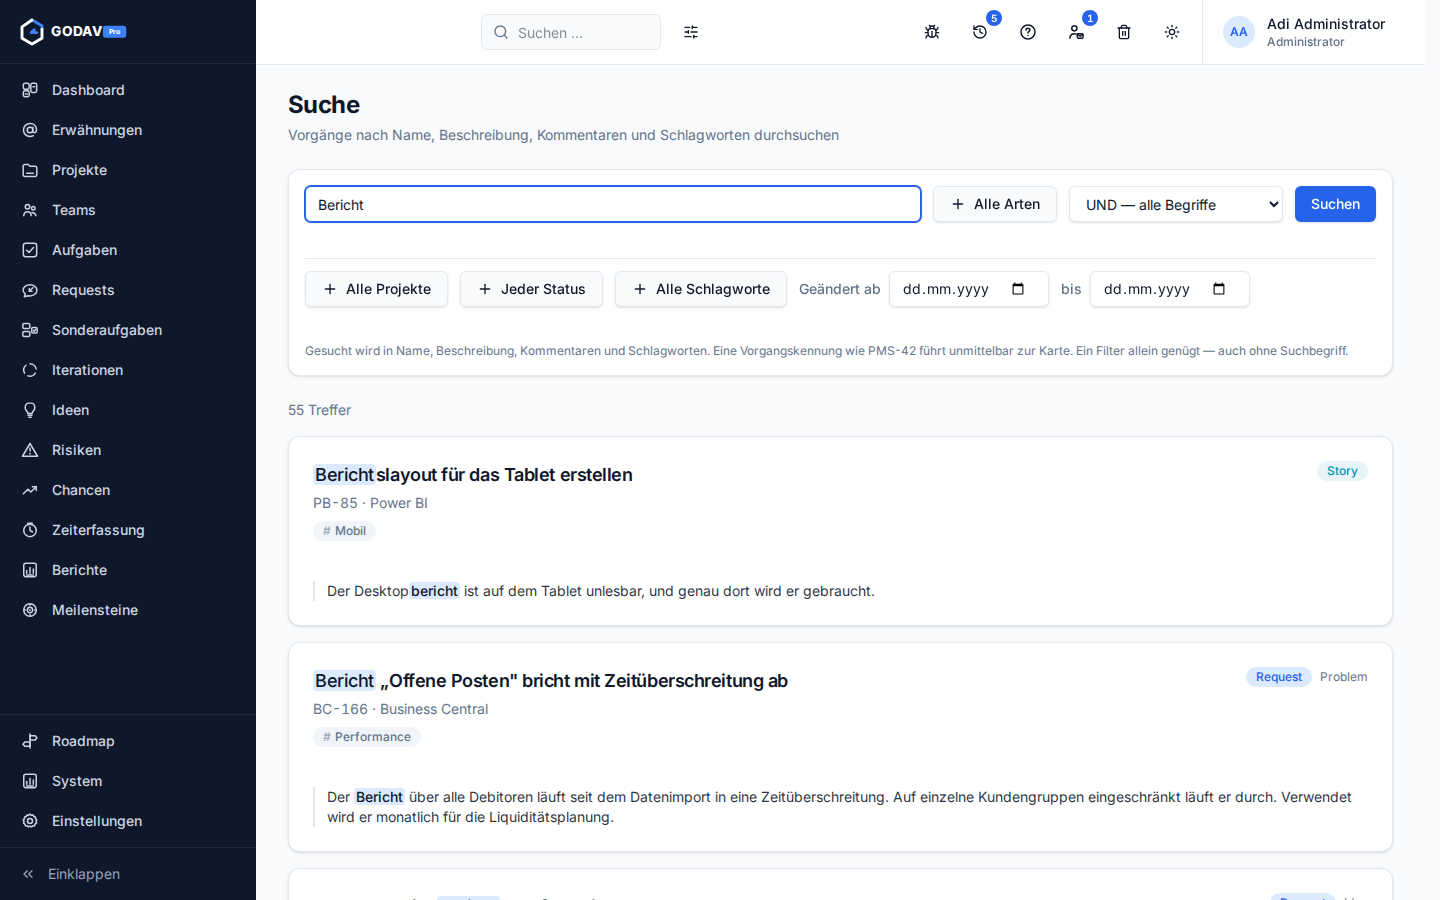The height and width of the screenshot is (900, 1440).
Task: Open the help question mark icon
Action: tap(1028, 32)
